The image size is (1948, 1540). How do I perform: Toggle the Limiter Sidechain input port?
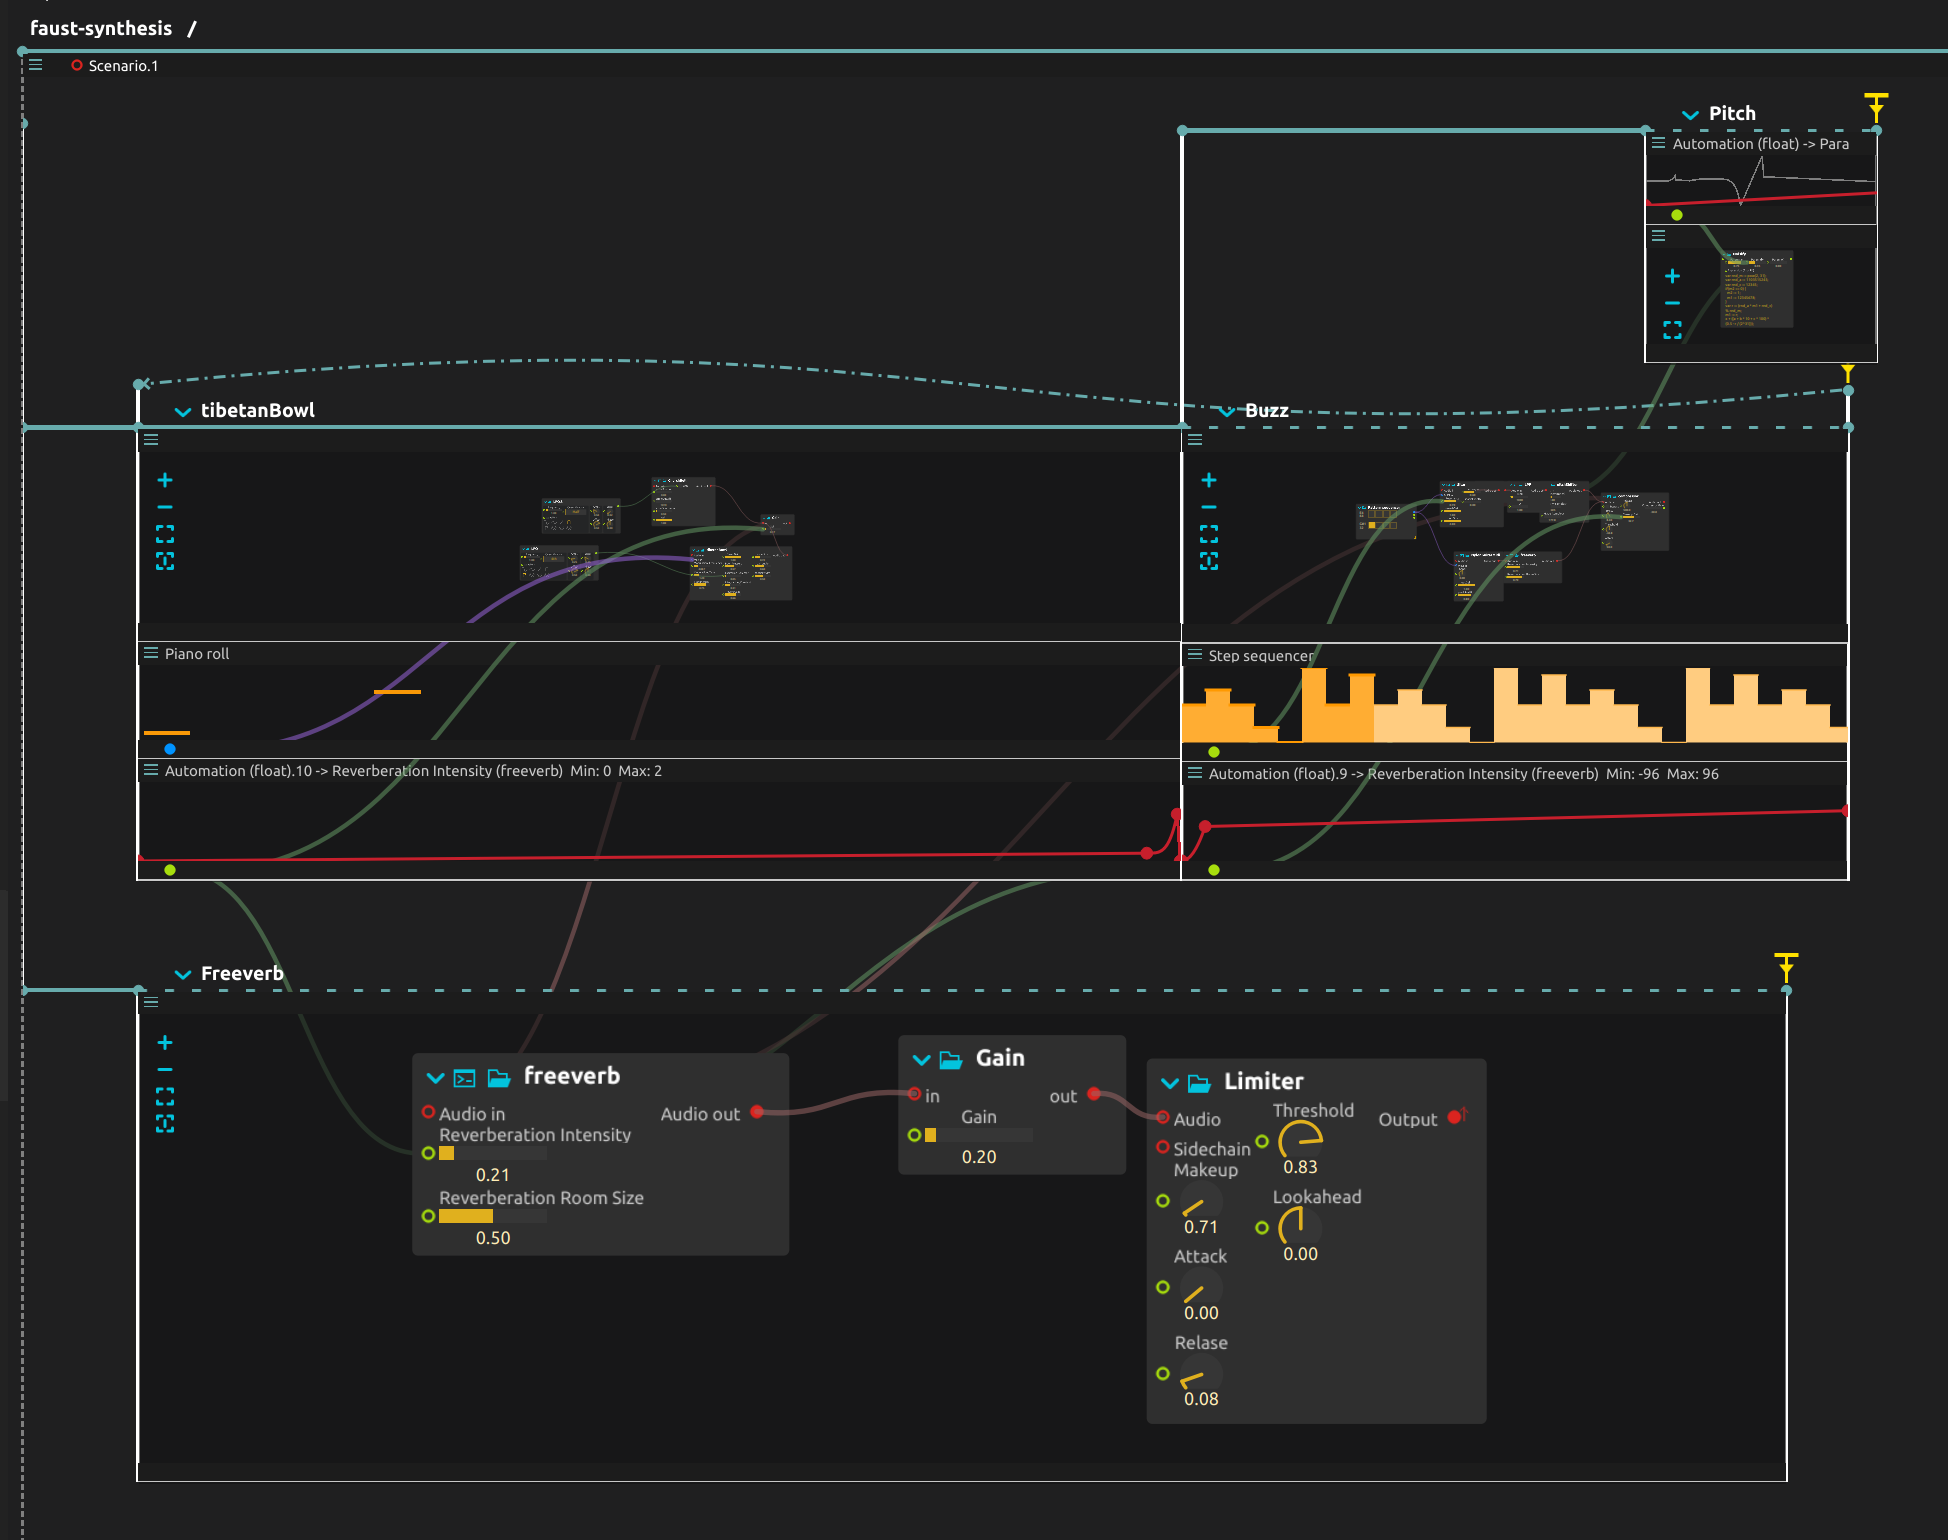click(x=1163, y=1147)
